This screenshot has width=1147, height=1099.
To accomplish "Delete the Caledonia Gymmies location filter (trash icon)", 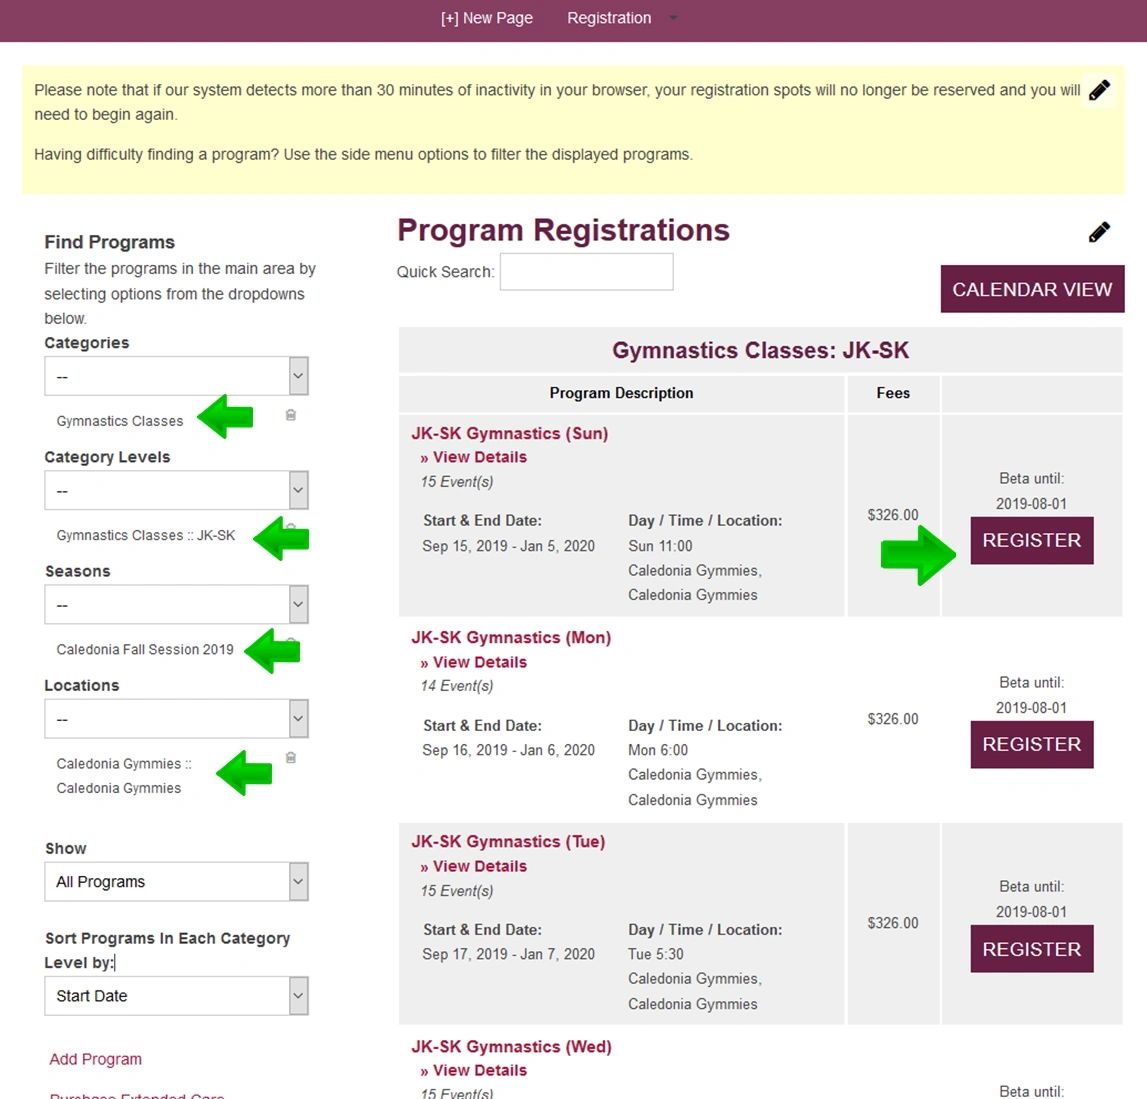I will (291, 758).
